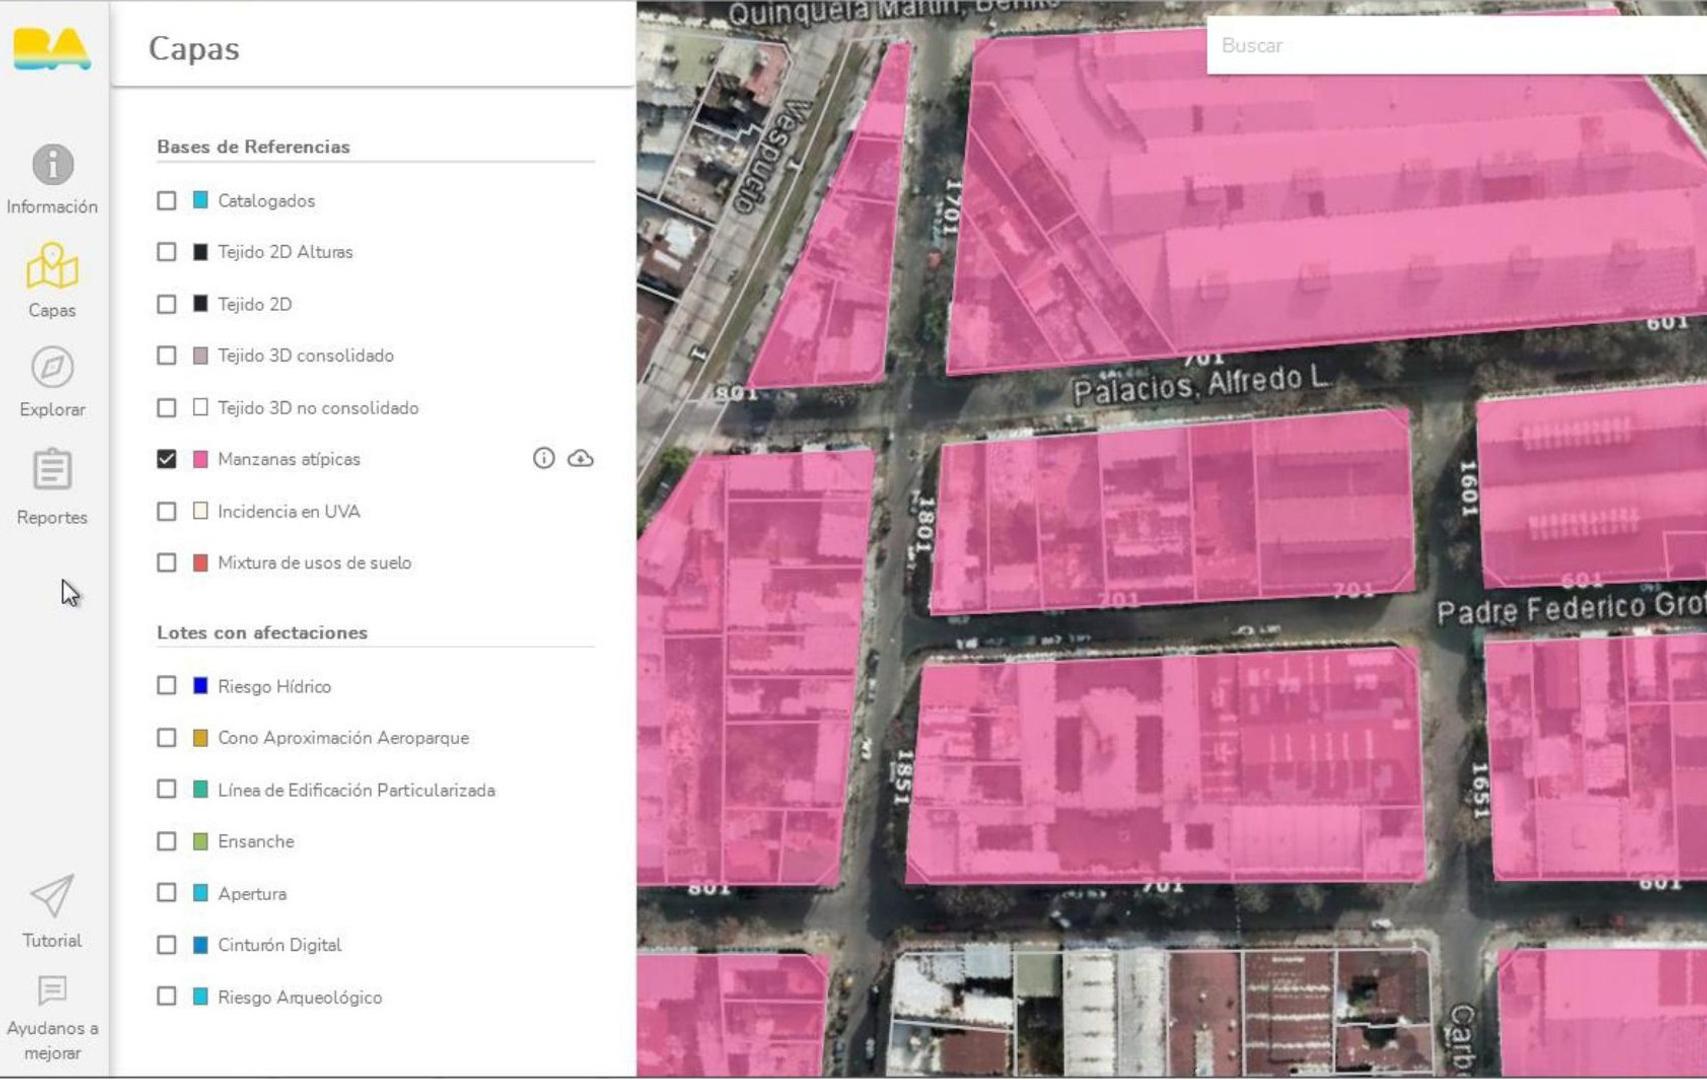This screenshot has width=1707, height=1080.
Task: Click the green Ensanche color swatch
Action: (200, 842)
